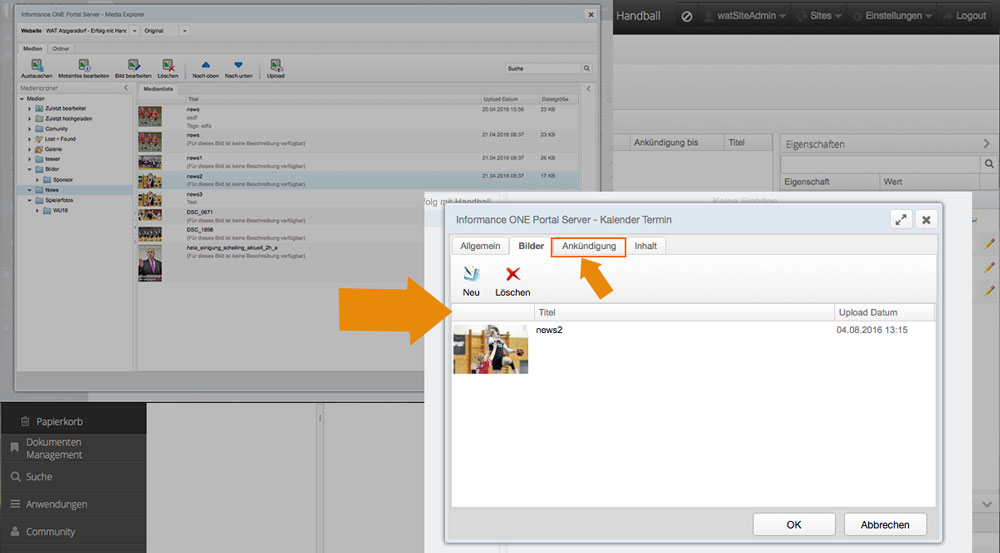Expand the Galerie folder node
The width and height of the screenshot is (1000, 553).
click(29, 149)
